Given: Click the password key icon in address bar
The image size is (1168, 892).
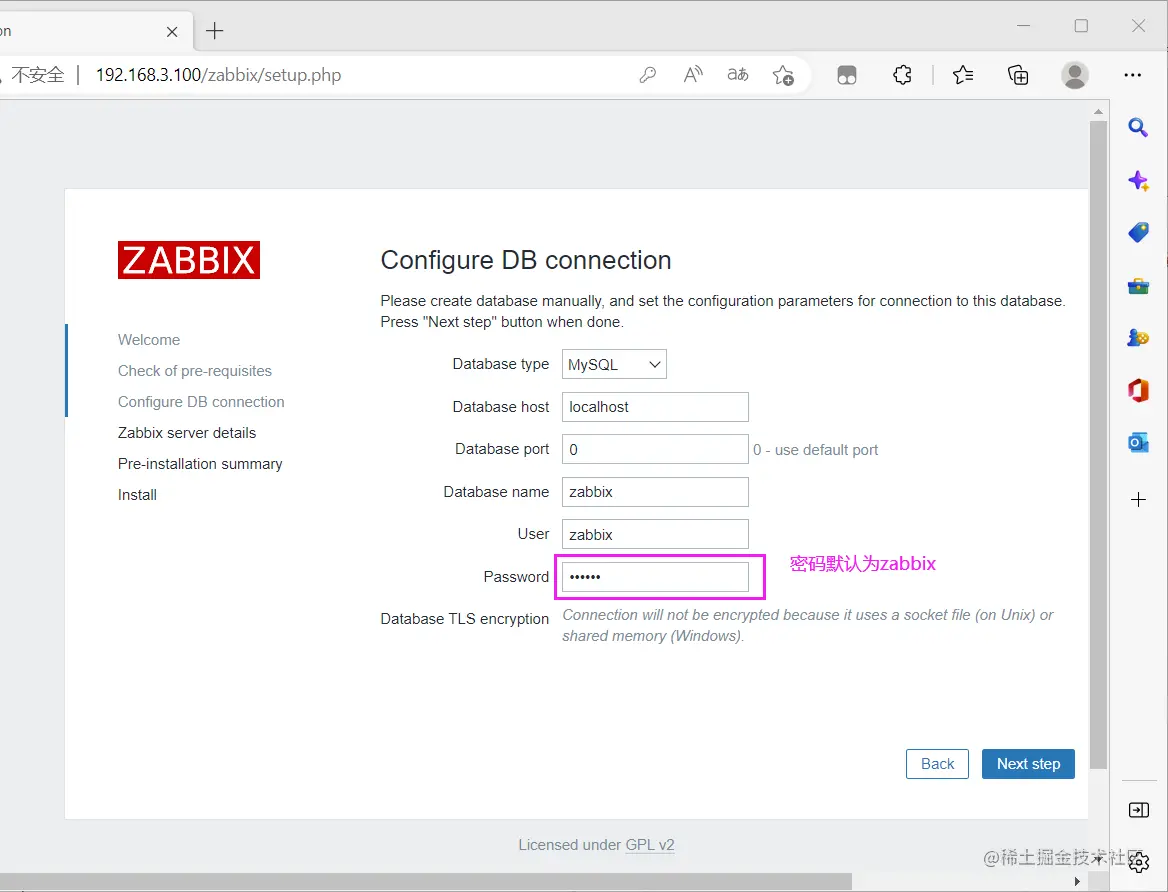Looking at the screenshot, I should tap(647, 75).
